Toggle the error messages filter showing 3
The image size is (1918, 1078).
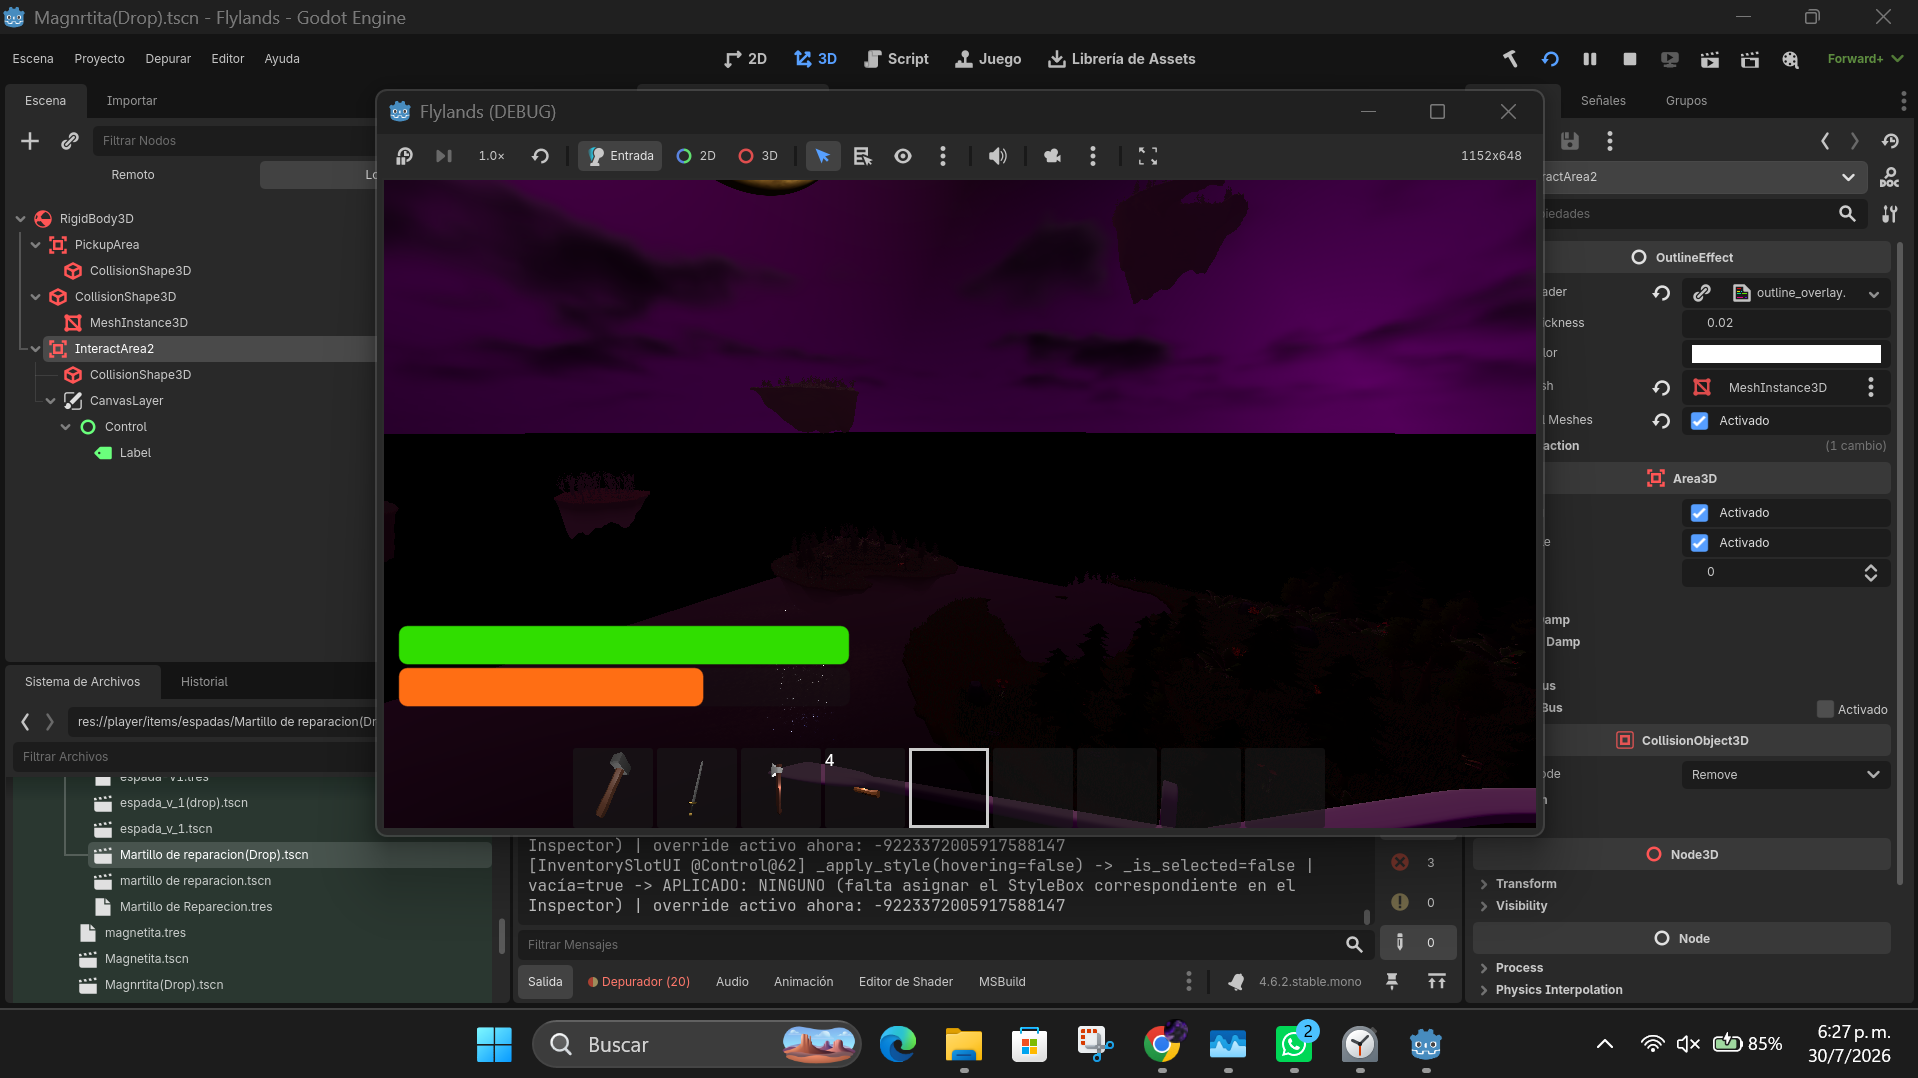(1416, 862)
